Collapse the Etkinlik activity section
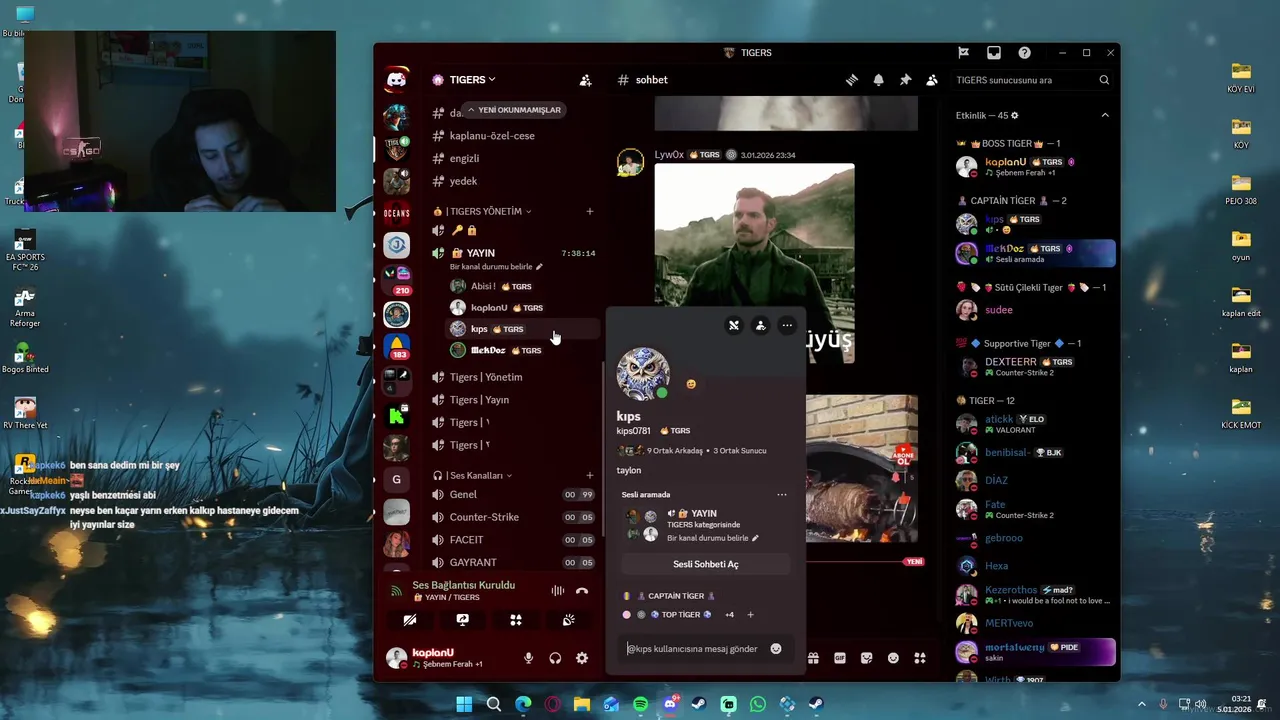This screenshot has width=1280, height=720. 1105,116
